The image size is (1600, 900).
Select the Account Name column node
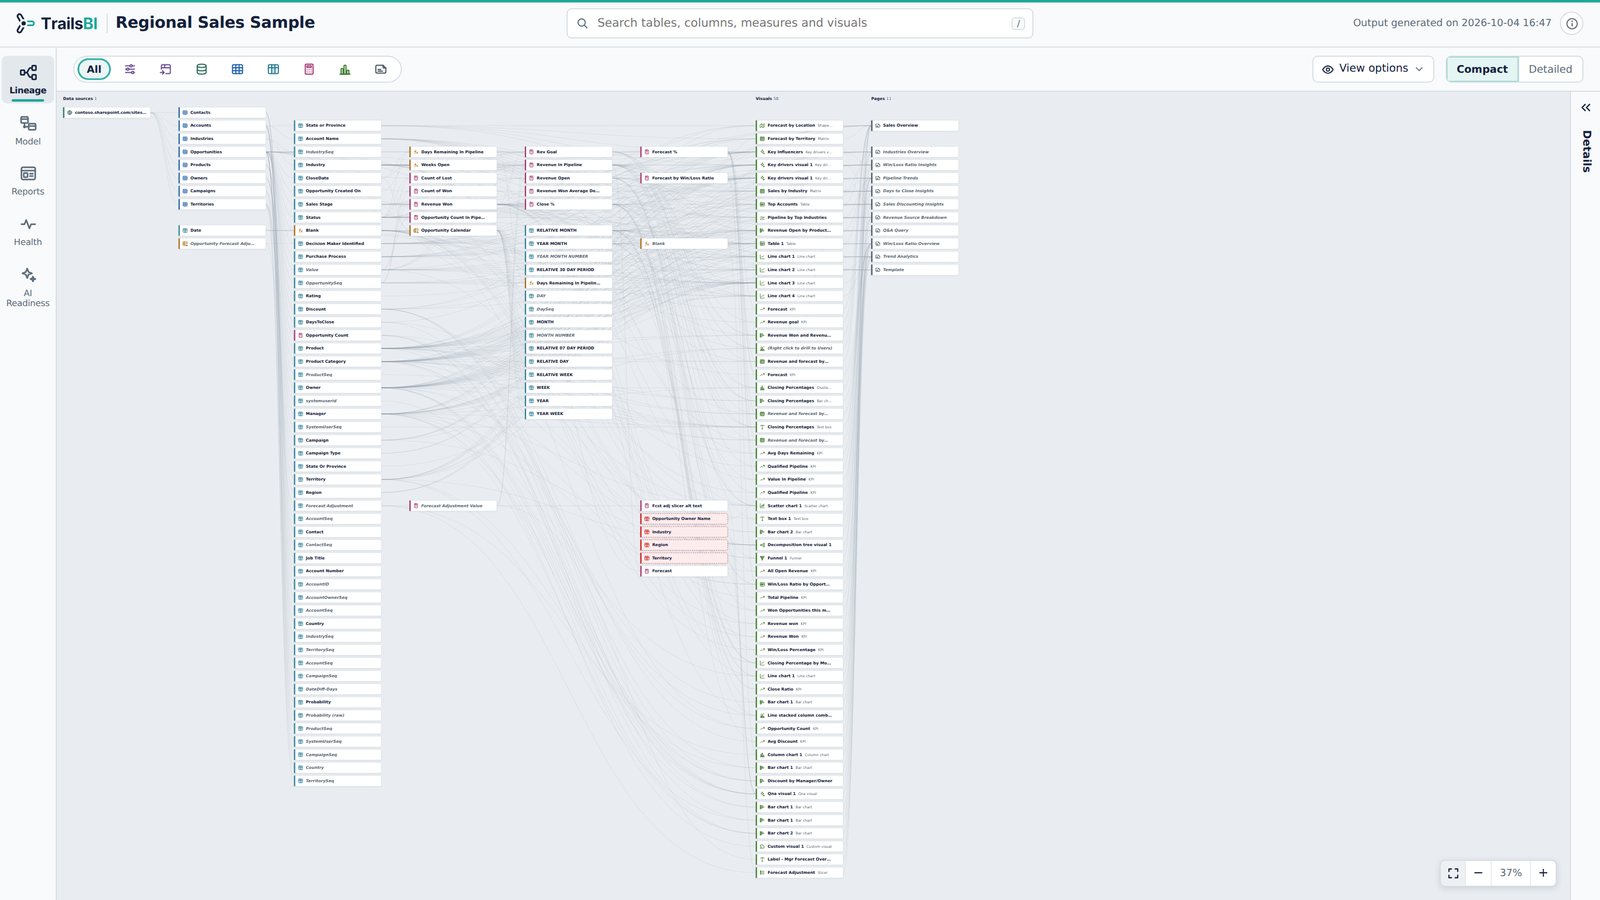click(x=338, y=139)
